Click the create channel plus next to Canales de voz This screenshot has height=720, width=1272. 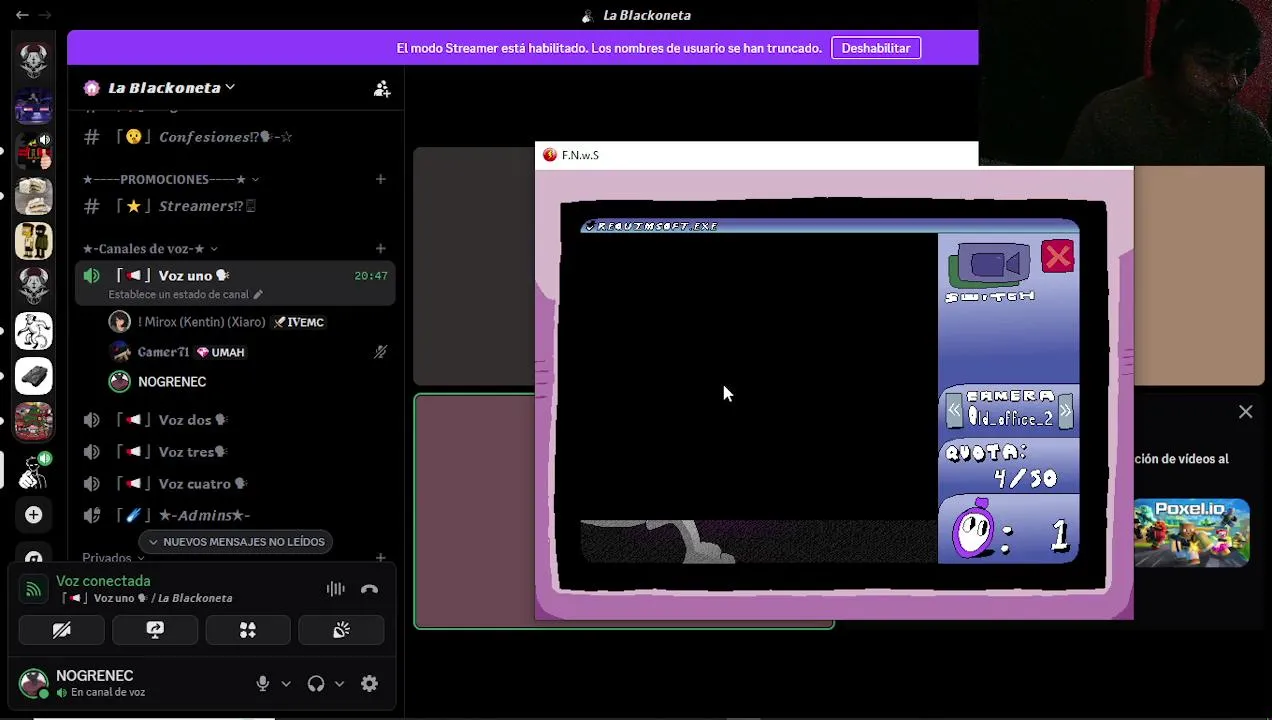point(380,248)
